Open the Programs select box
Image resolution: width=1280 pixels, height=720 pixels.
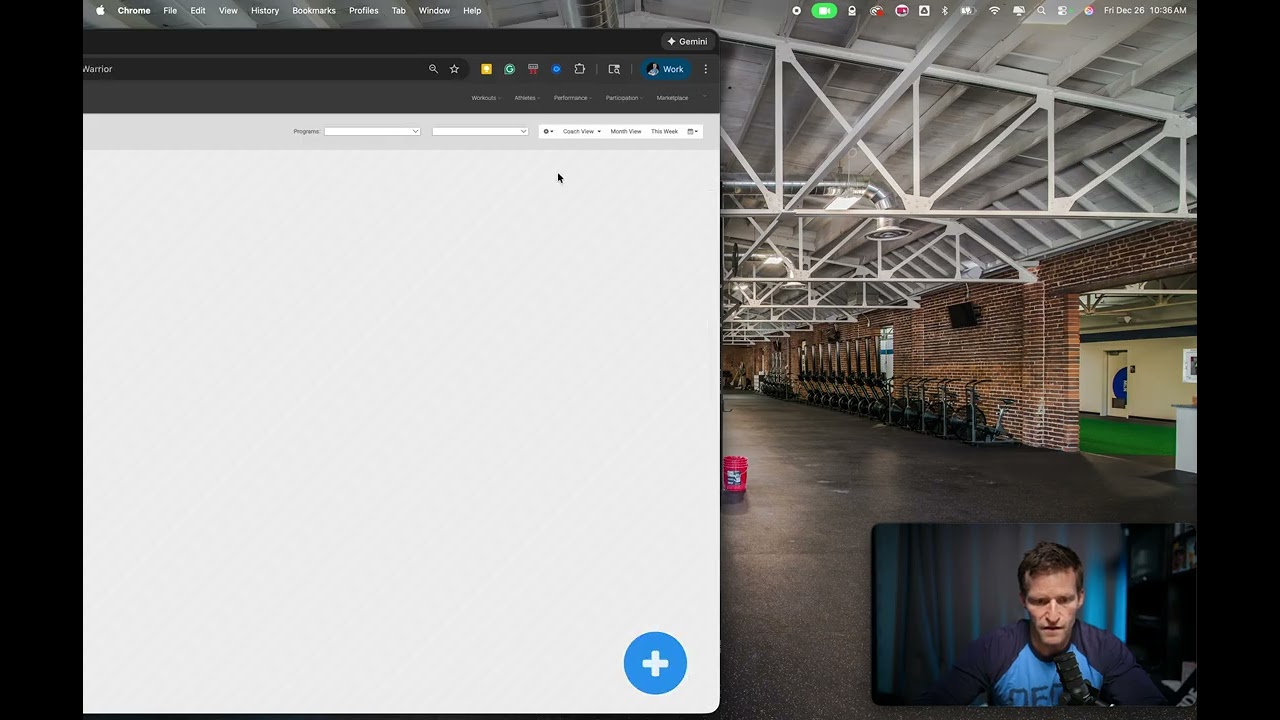pyautogui.click(x=372, y=131)
